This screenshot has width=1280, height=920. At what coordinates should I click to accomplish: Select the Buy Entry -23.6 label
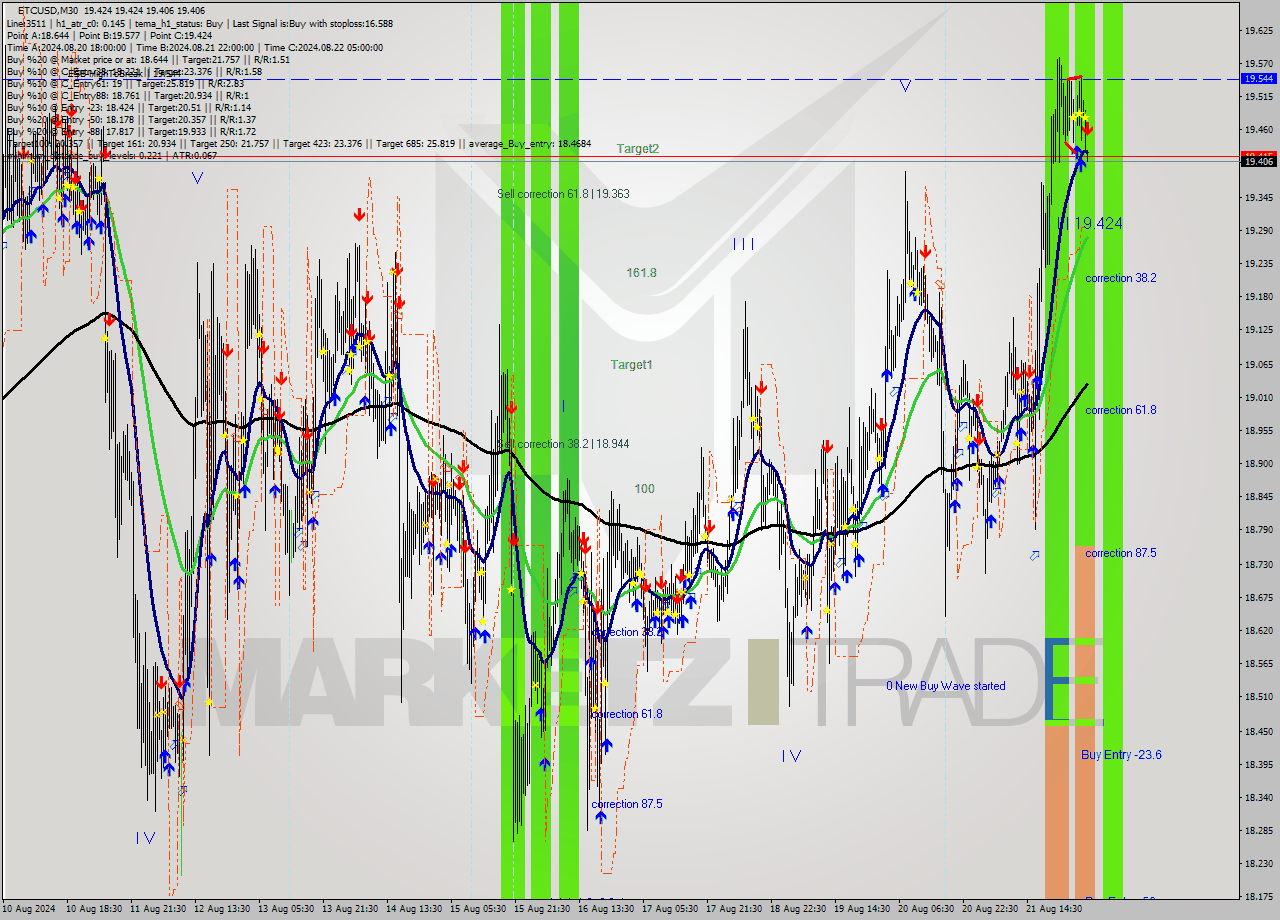(x=1121, y=755)
